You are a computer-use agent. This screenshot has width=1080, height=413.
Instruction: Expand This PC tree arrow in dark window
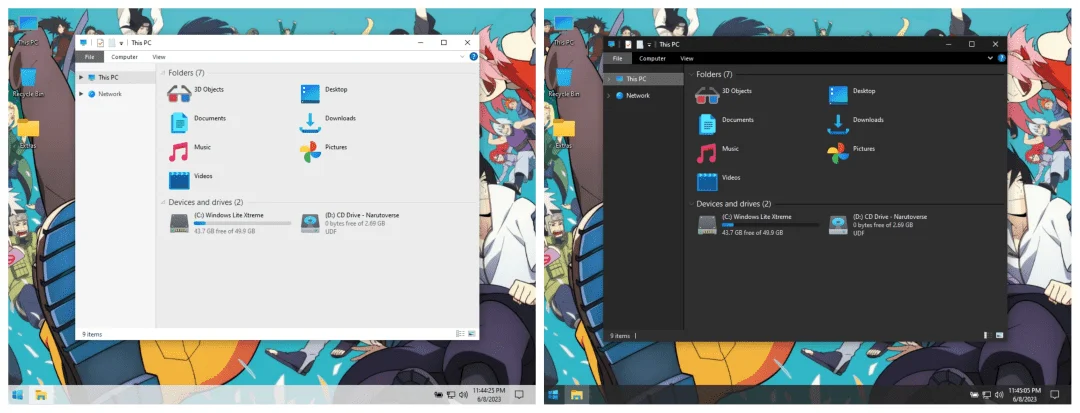pos(608,78)
